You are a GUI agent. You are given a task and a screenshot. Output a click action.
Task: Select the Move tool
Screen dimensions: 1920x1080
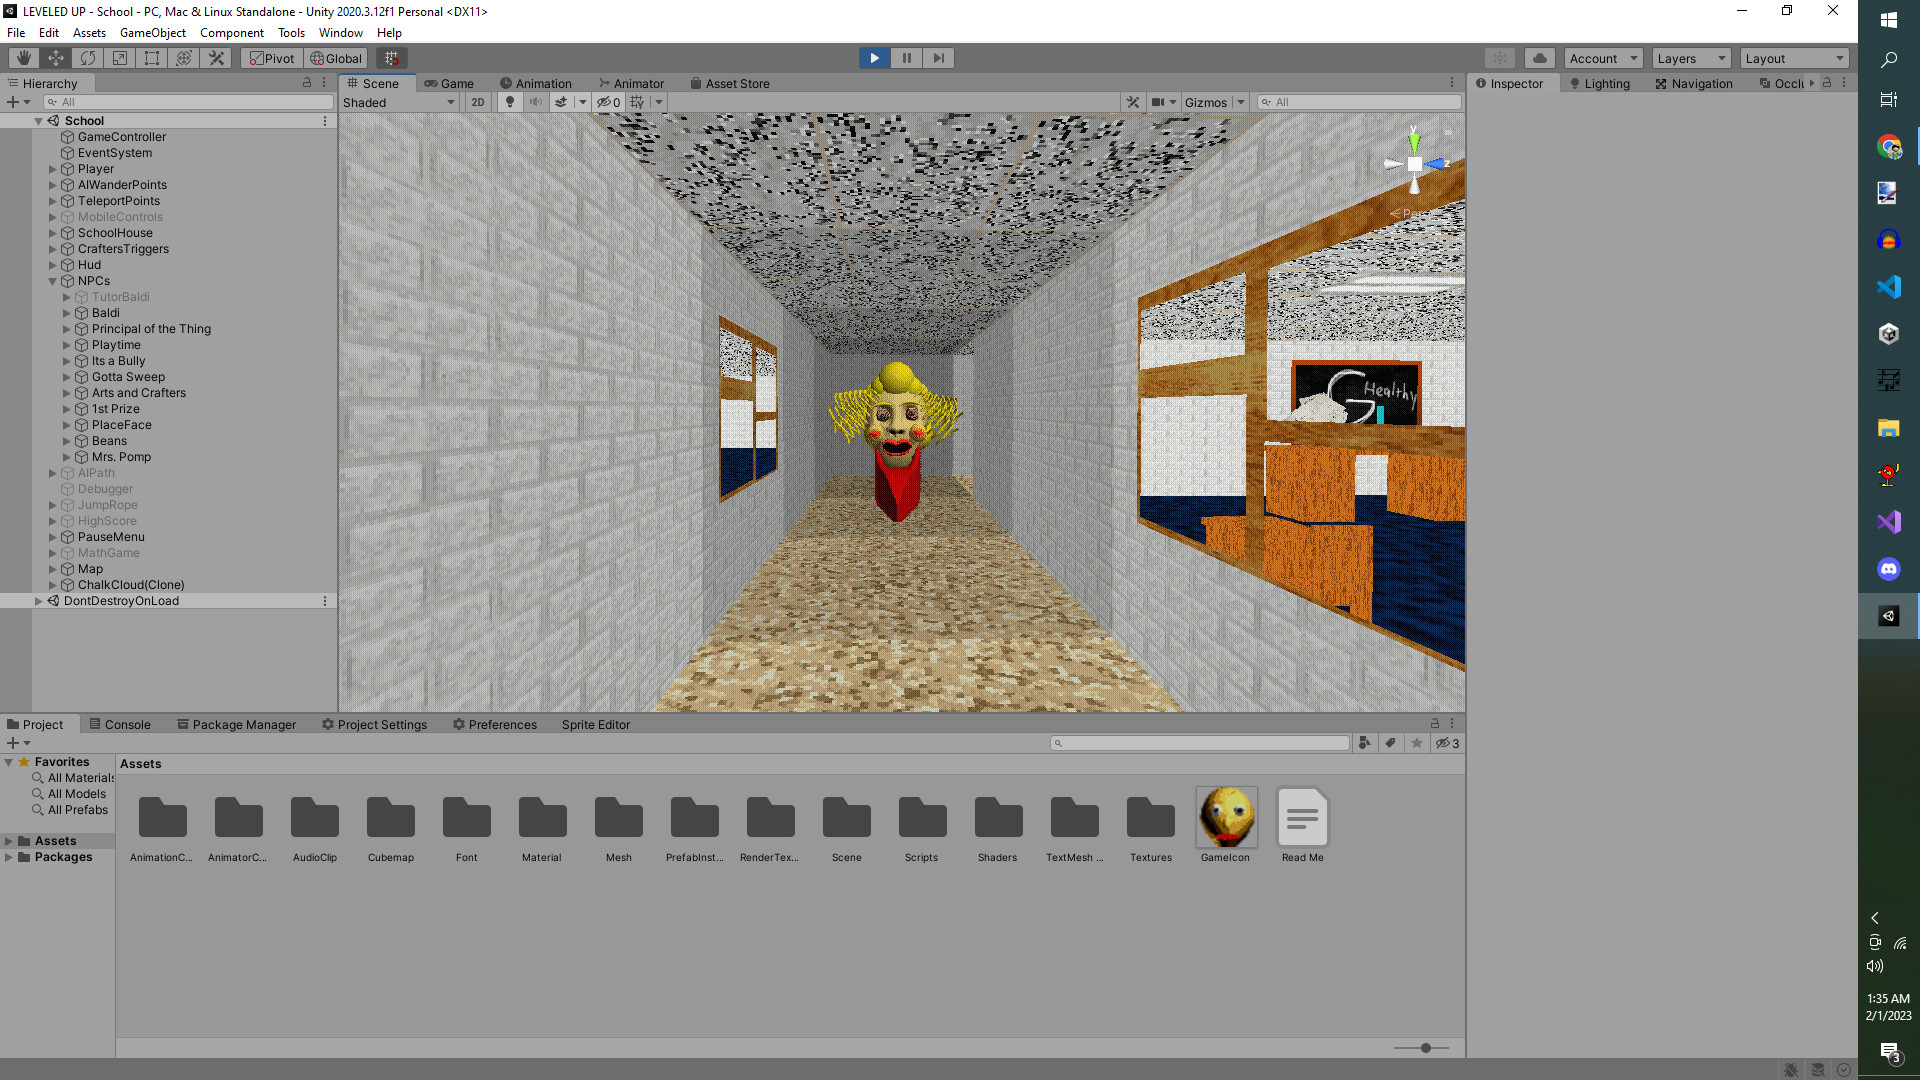pyautogui.click(x=55, y=57)
